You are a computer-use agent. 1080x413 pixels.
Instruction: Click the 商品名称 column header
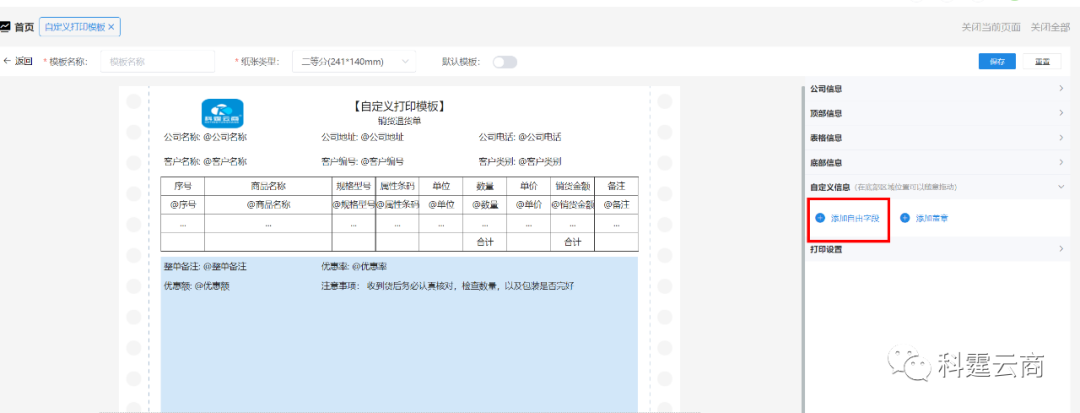click(268, 186)
